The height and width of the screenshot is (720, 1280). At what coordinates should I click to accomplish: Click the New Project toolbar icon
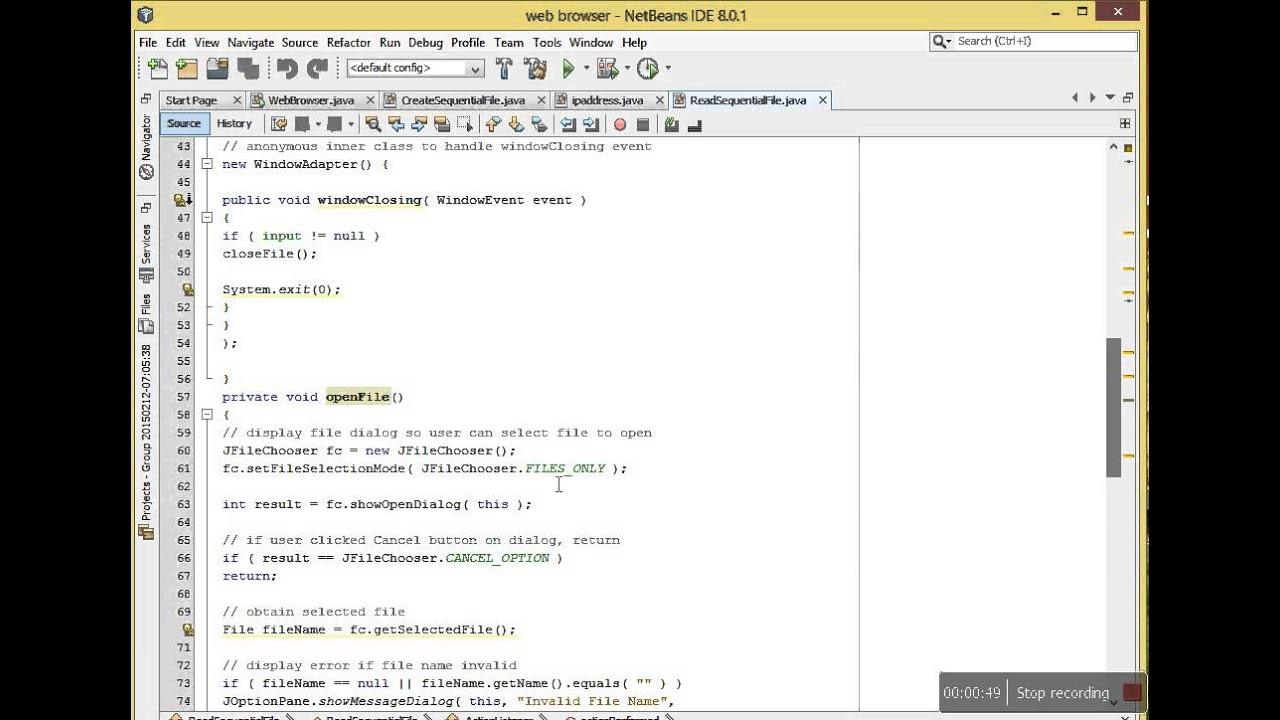187,68
